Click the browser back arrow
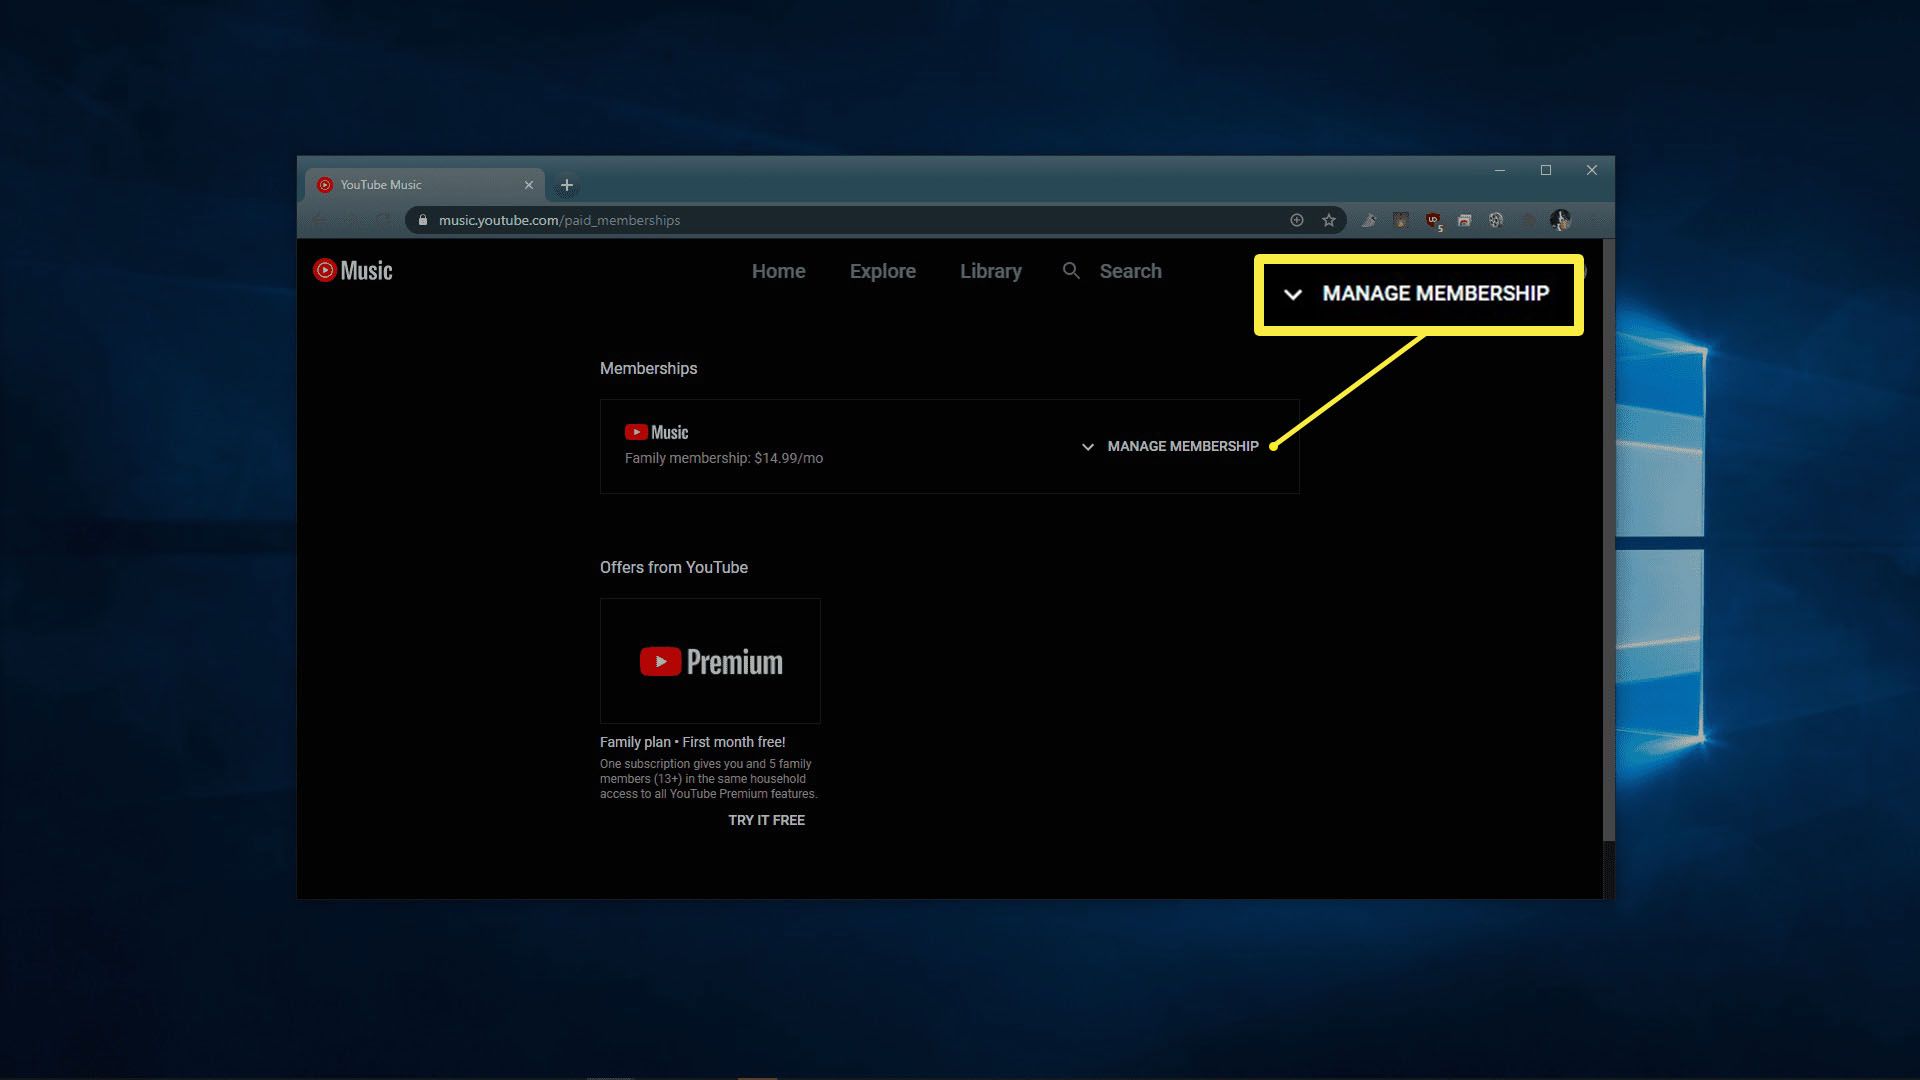This screenshot has height=1080, width=1920. (320, 220)
